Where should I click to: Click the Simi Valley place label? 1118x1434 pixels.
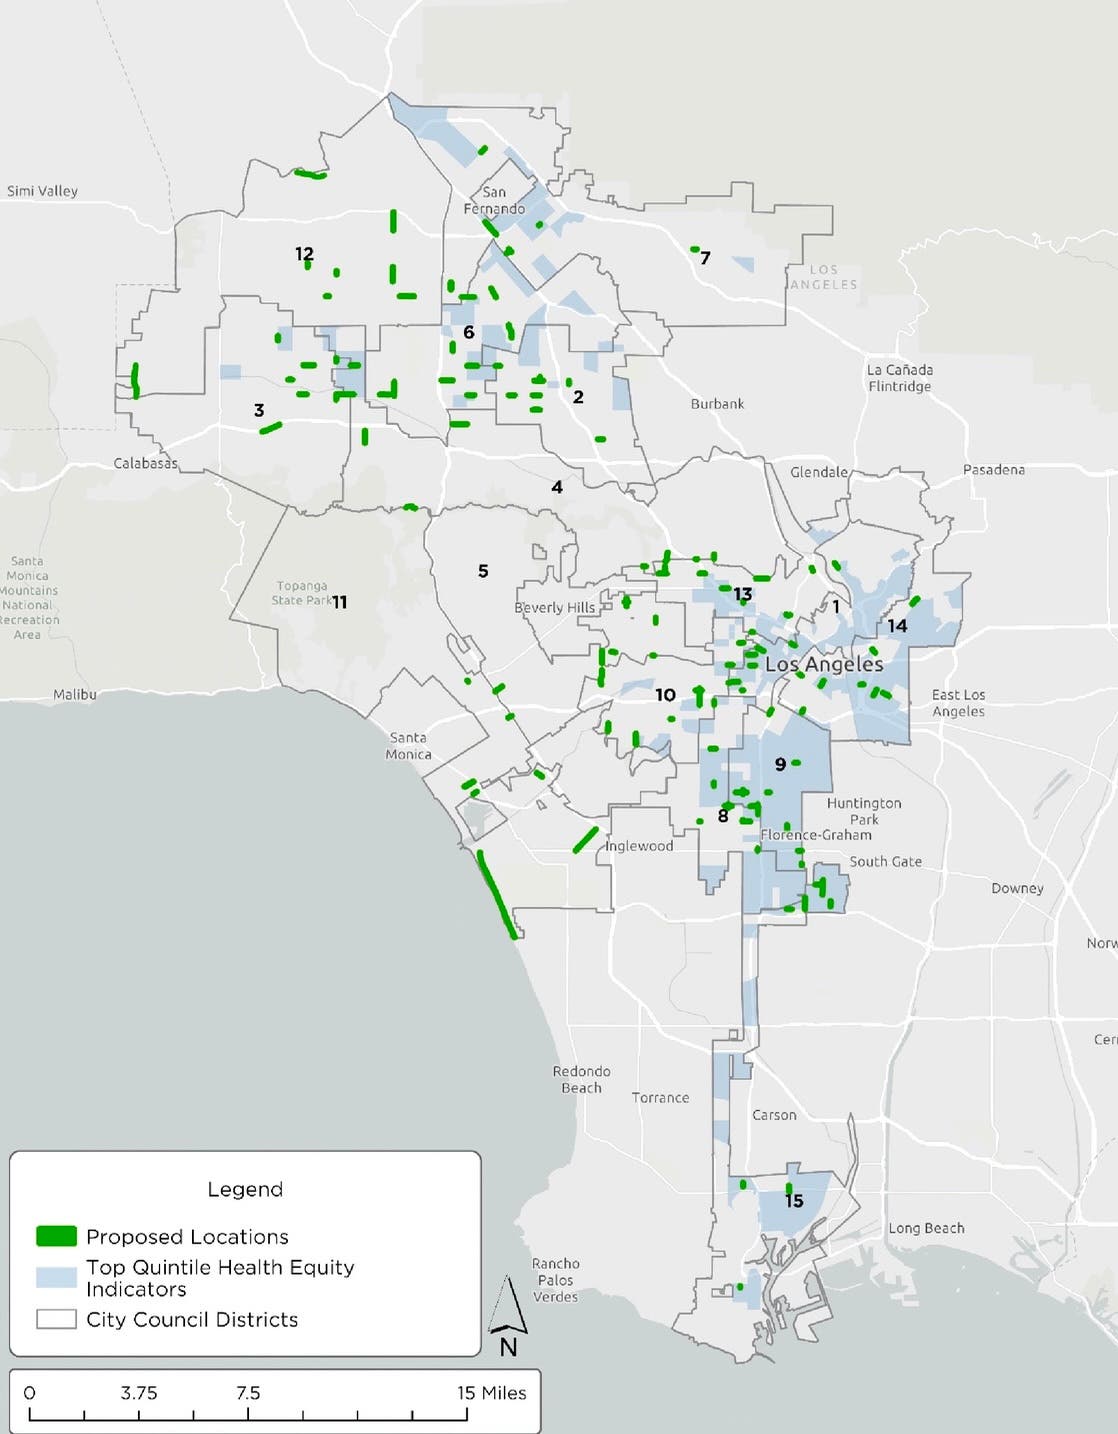(42, 191)
